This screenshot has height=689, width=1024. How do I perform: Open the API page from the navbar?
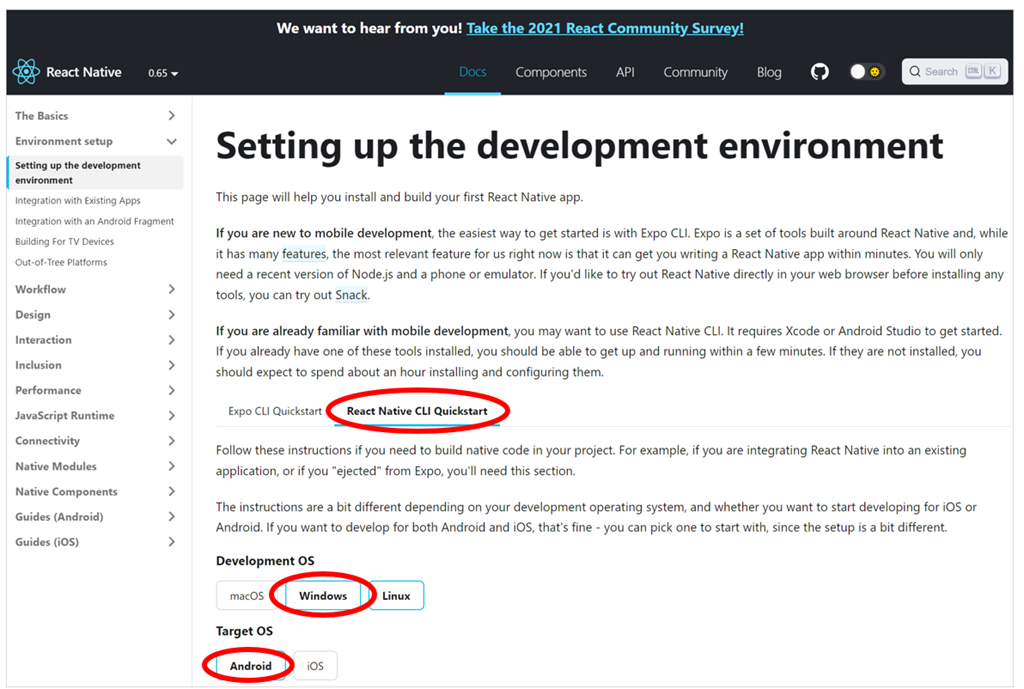click(626, 71)
